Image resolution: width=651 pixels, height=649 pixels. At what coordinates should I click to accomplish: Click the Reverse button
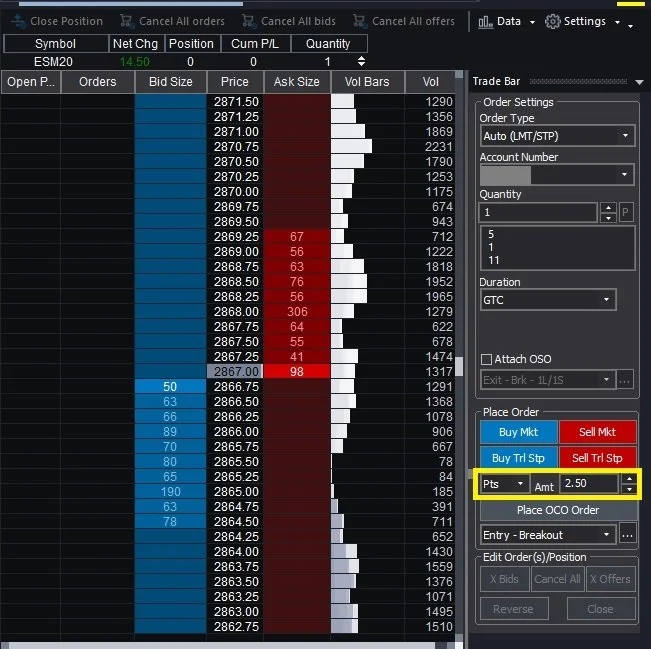click(514, 609)
